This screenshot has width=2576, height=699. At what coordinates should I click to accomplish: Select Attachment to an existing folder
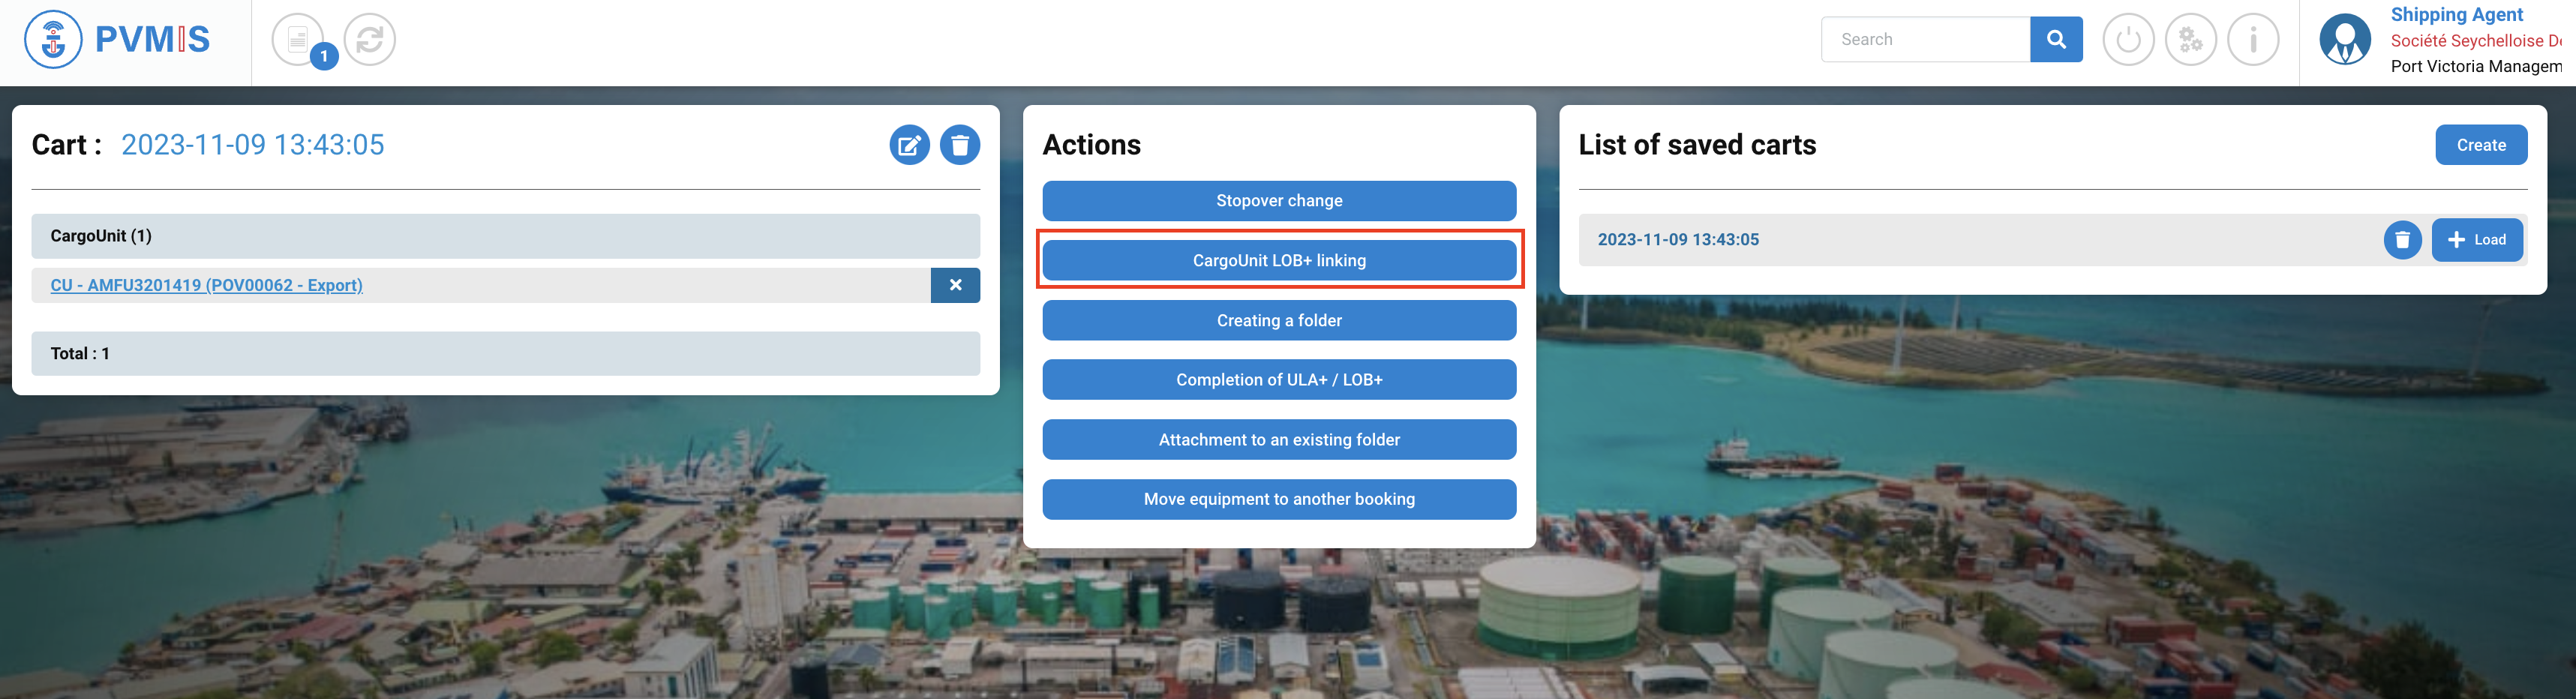(x=1279, y=440)
